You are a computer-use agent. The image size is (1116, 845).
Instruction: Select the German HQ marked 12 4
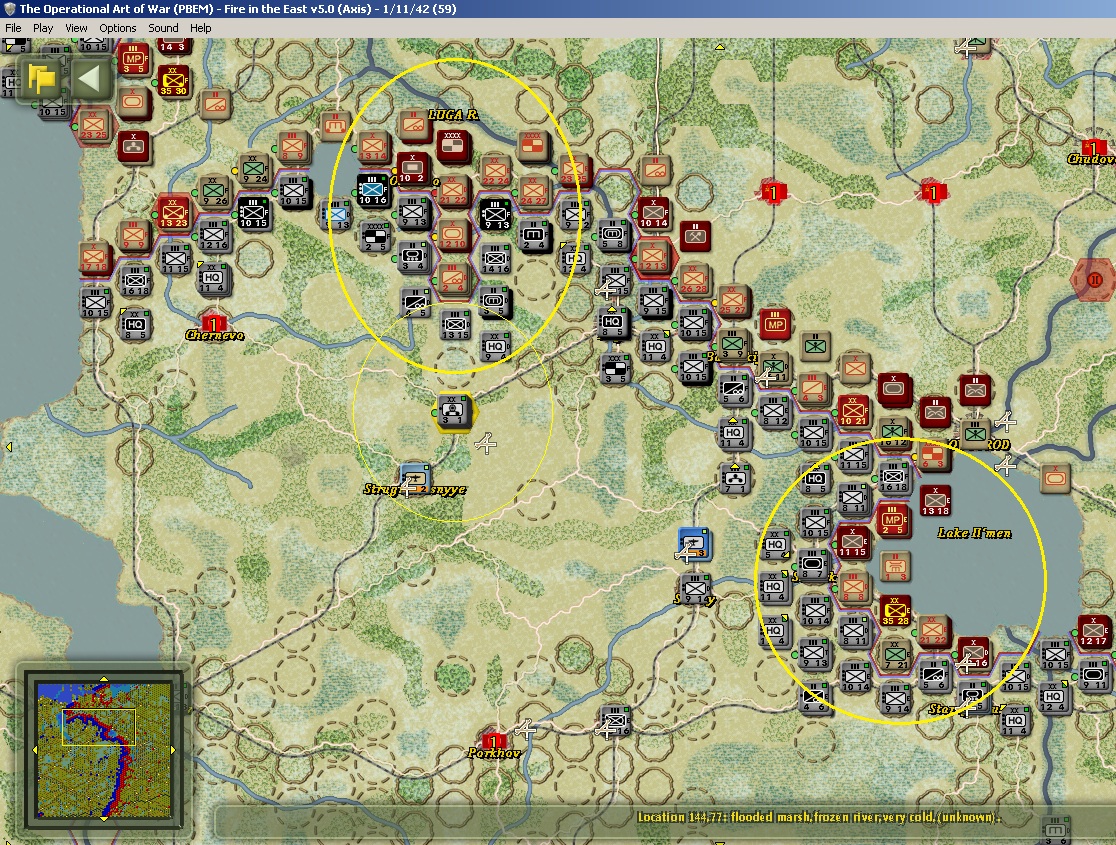pos(1054,696)
